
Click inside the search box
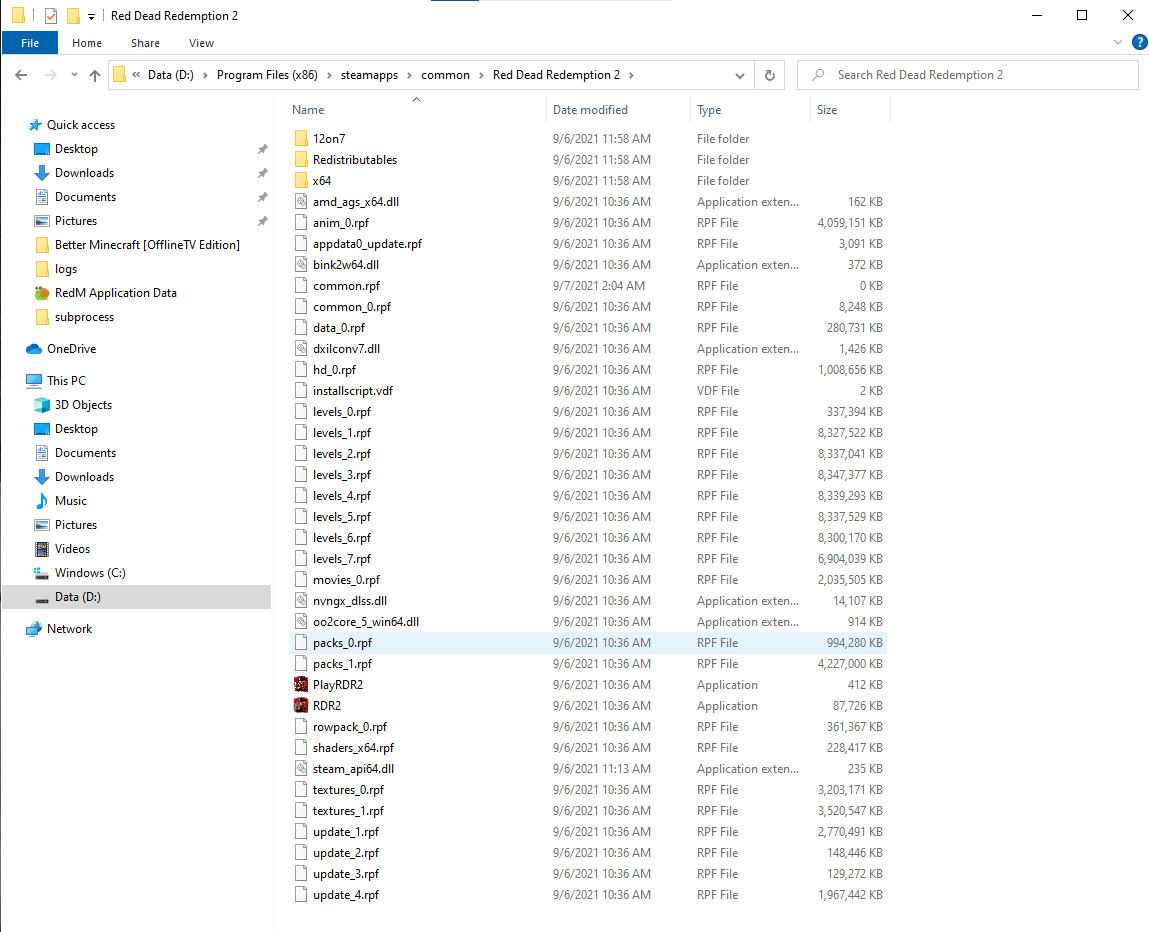click(965, 75)
